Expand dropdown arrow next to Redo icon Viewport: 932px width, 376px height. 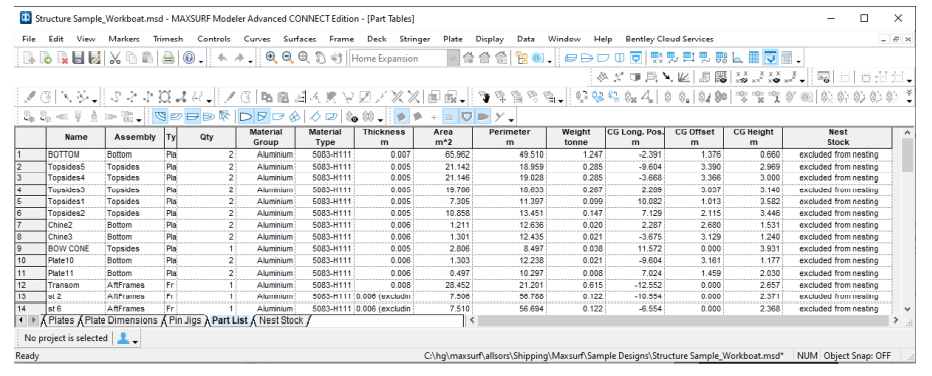tap(250, 61)
